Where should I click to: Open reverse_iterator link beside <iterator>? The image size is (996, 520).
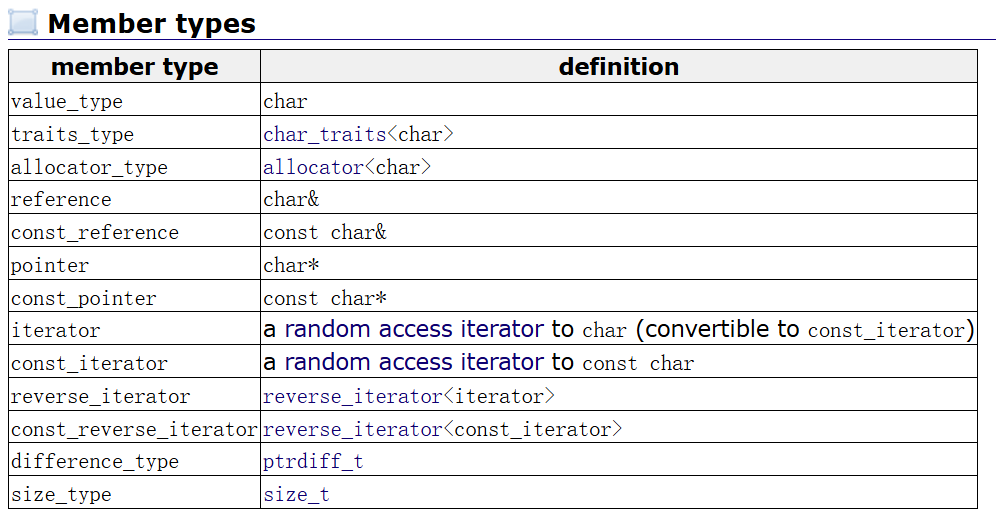(x=352, y=396)
